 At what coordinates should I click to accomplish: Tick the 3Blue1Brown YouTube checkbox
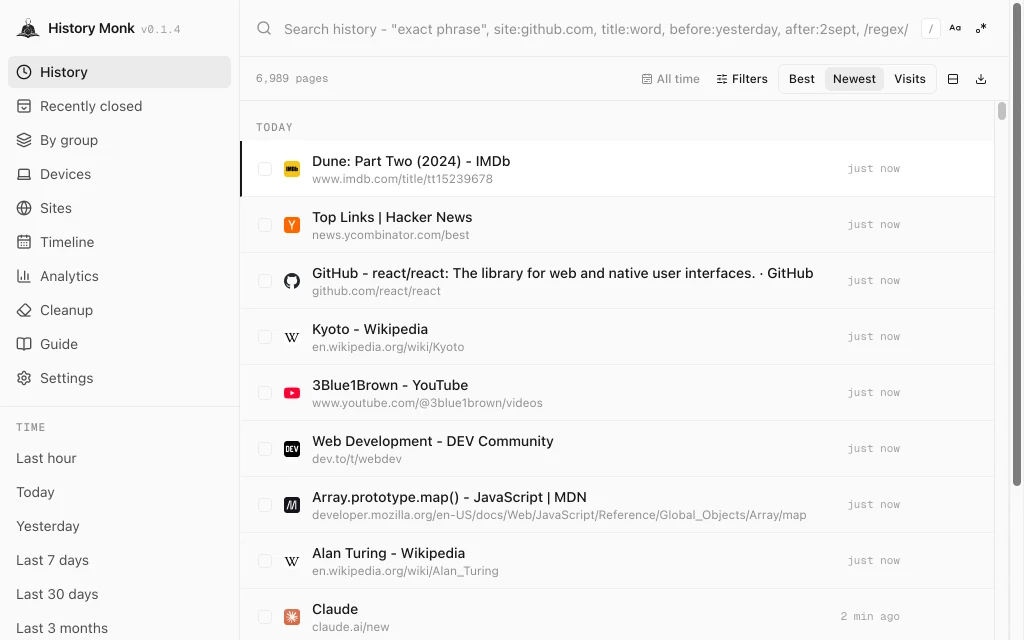[x=264, y=393]
